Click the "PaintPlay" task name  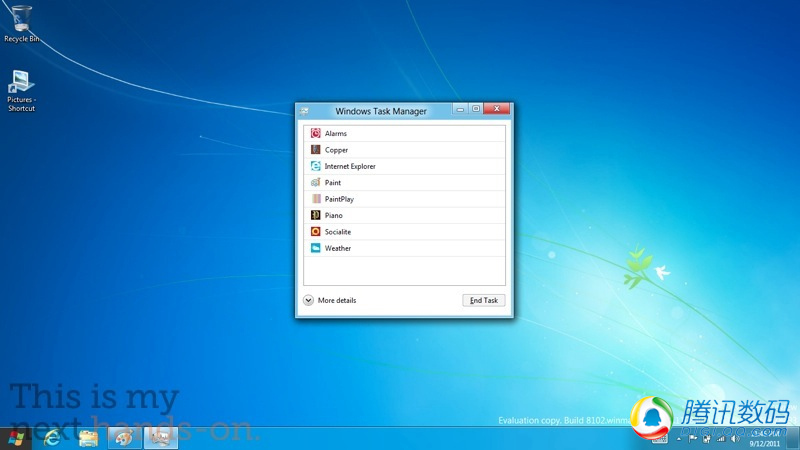[x=339, y=199]
